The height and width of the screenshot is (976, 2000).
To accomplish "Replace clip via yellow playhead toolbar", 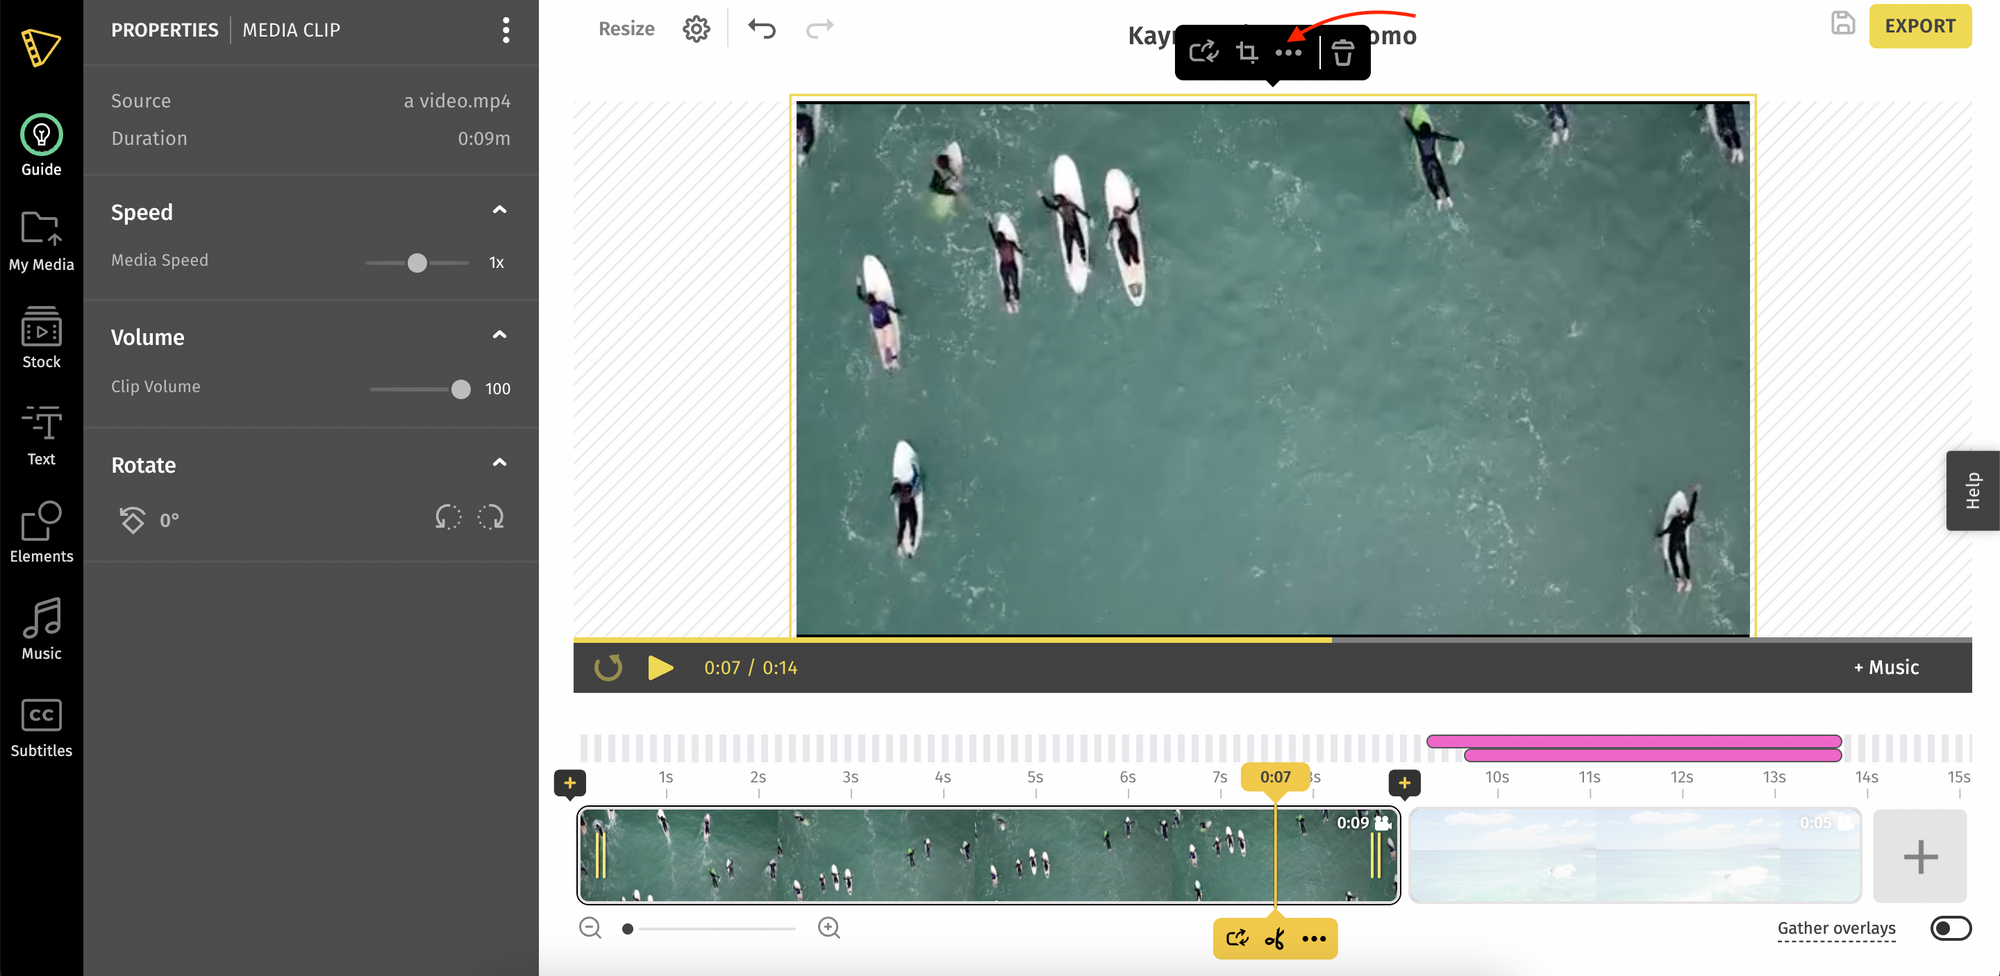I will click(1237, 938).
